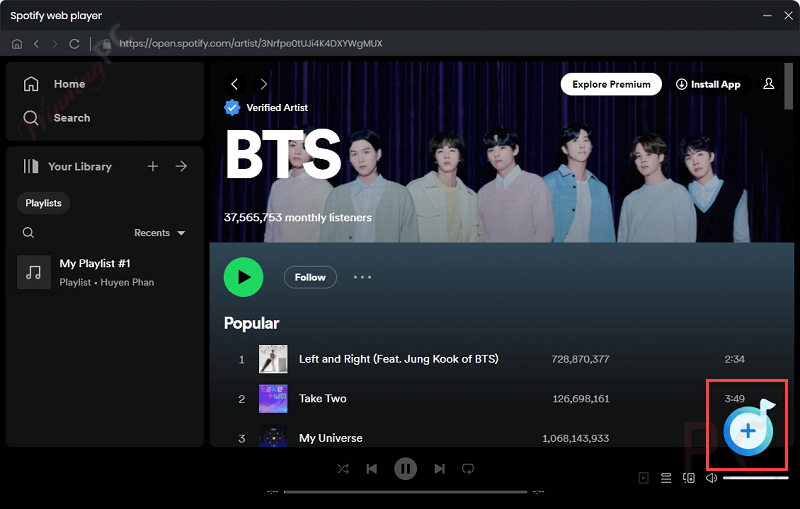Click the Spotify URL address field
800x509 pixels.
(251, 44)
